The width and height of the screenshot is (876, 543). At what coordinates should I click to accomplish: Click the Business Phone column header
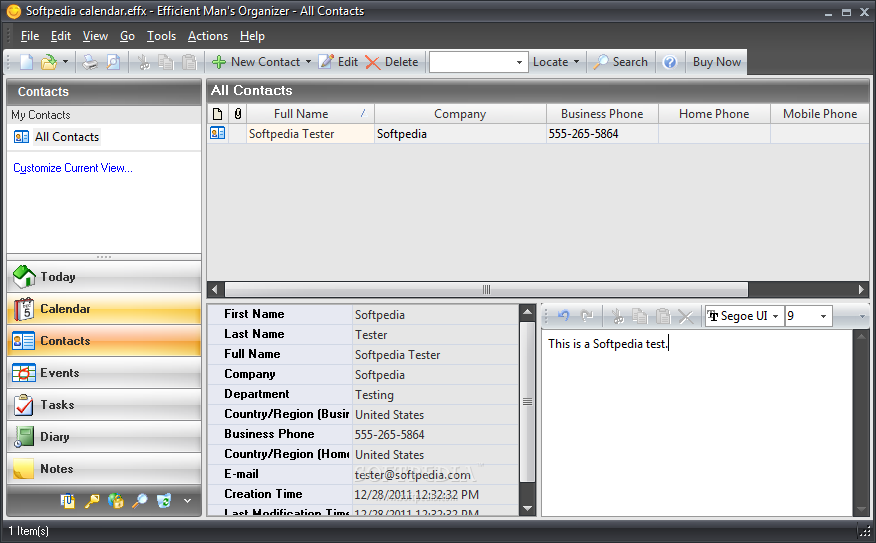pyautogui.click(x=602, y=114)
